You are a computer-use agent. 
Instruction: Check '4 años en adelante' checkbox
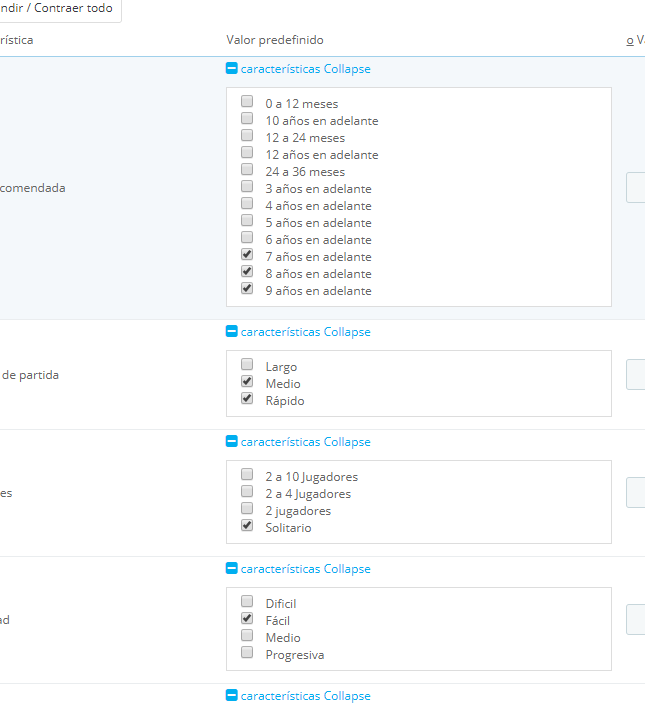tap(247, 203)
